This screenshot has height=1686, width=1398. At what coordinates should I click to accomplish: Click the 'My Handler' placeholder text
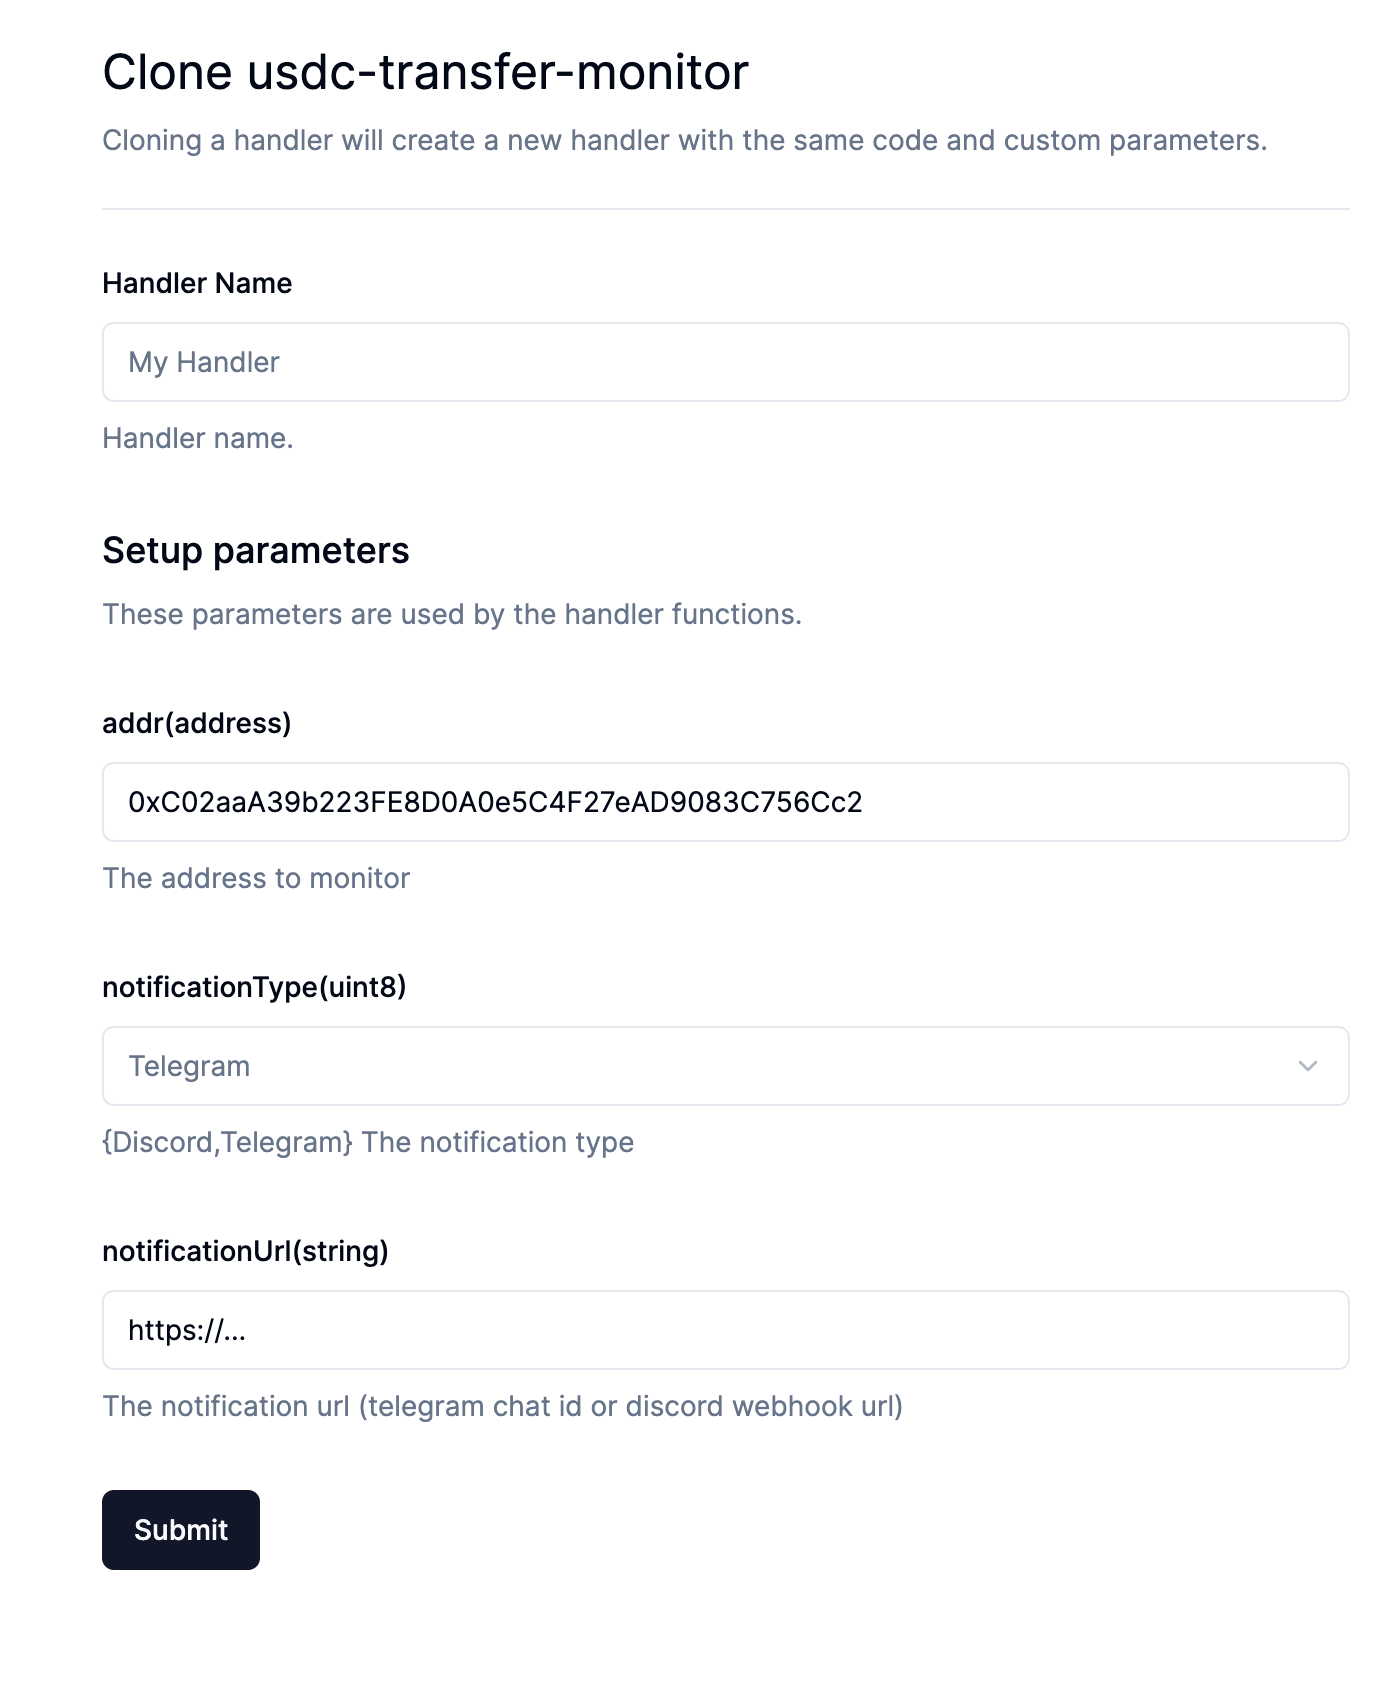[x=204, y=362]
